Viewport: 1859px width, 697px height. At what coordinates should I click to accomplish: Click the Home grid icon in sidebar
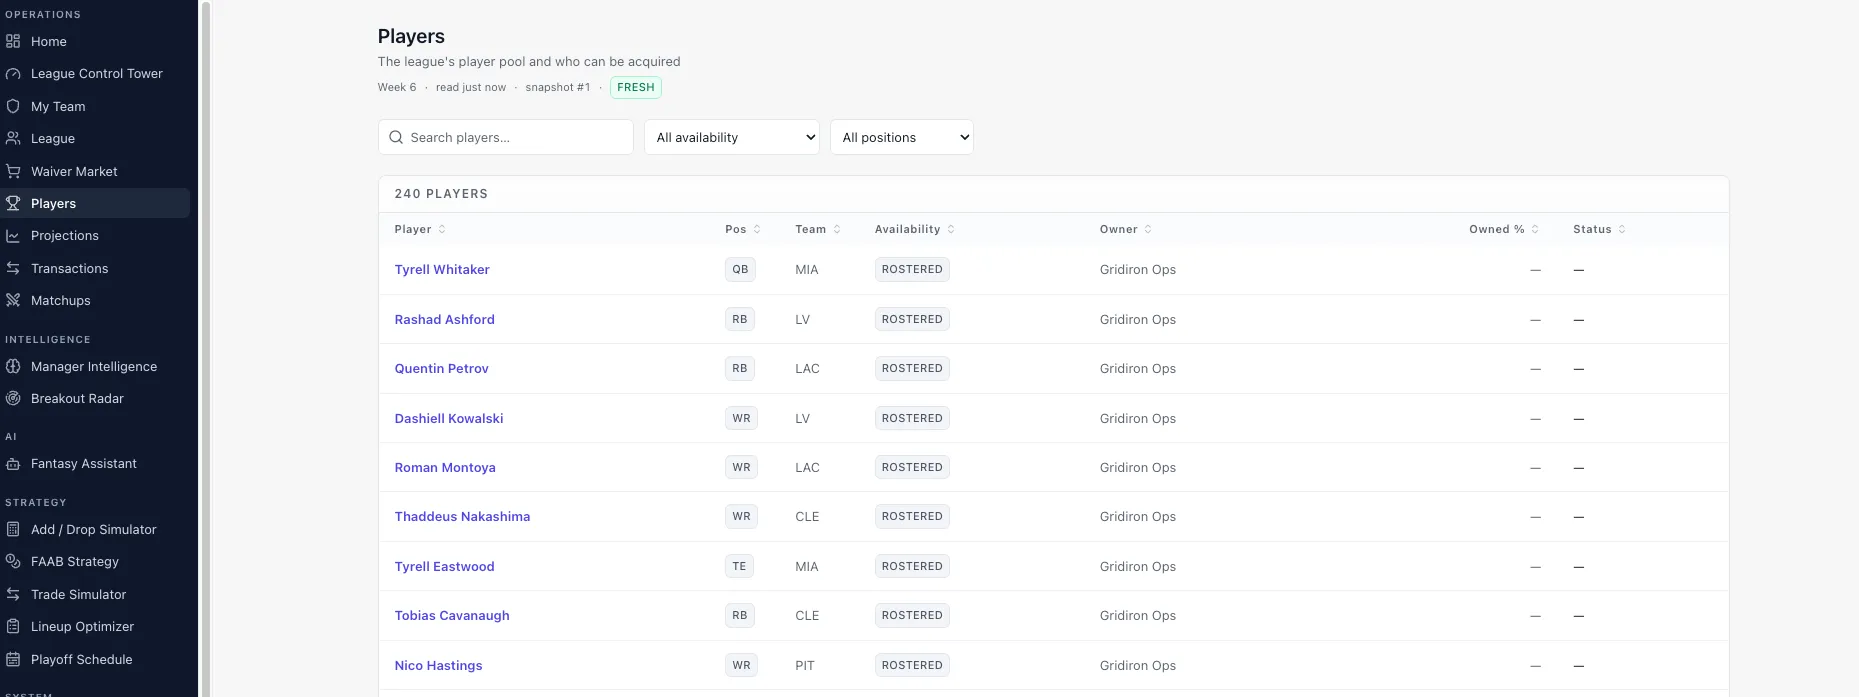[x=13, y=41]
